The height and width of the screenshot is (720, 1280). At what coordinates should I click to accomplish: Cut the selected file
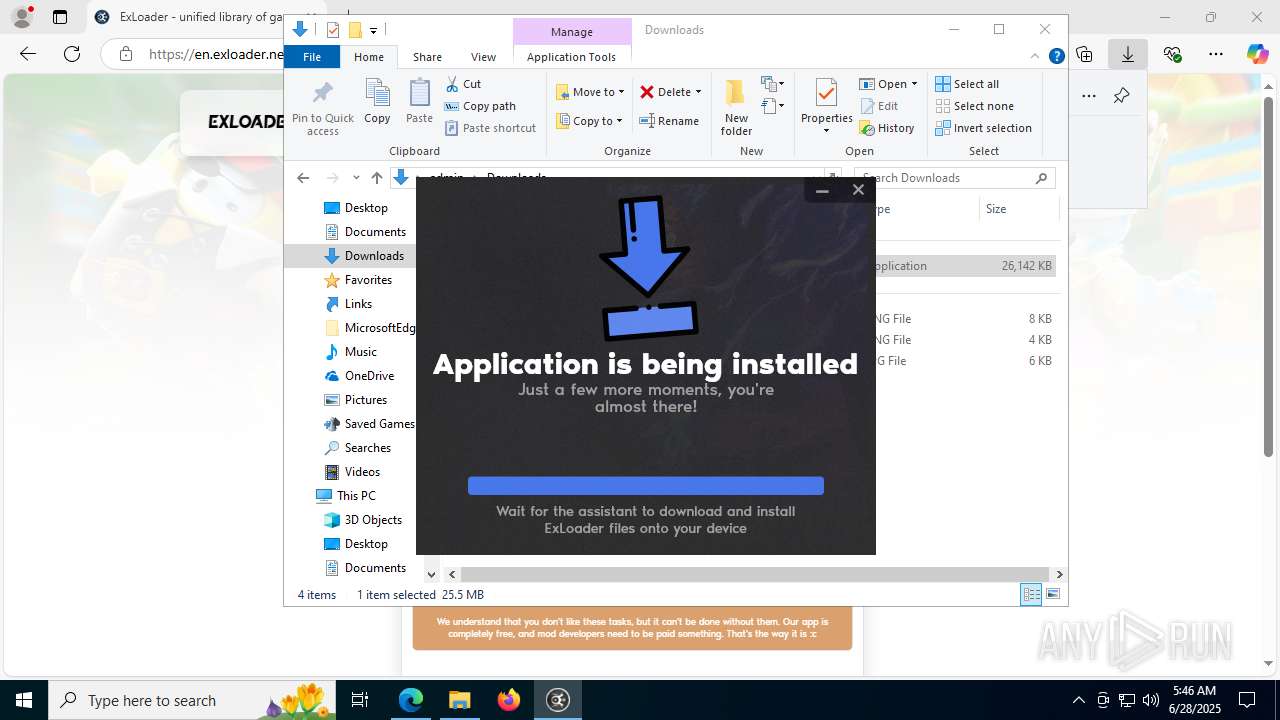coord(463,84)
